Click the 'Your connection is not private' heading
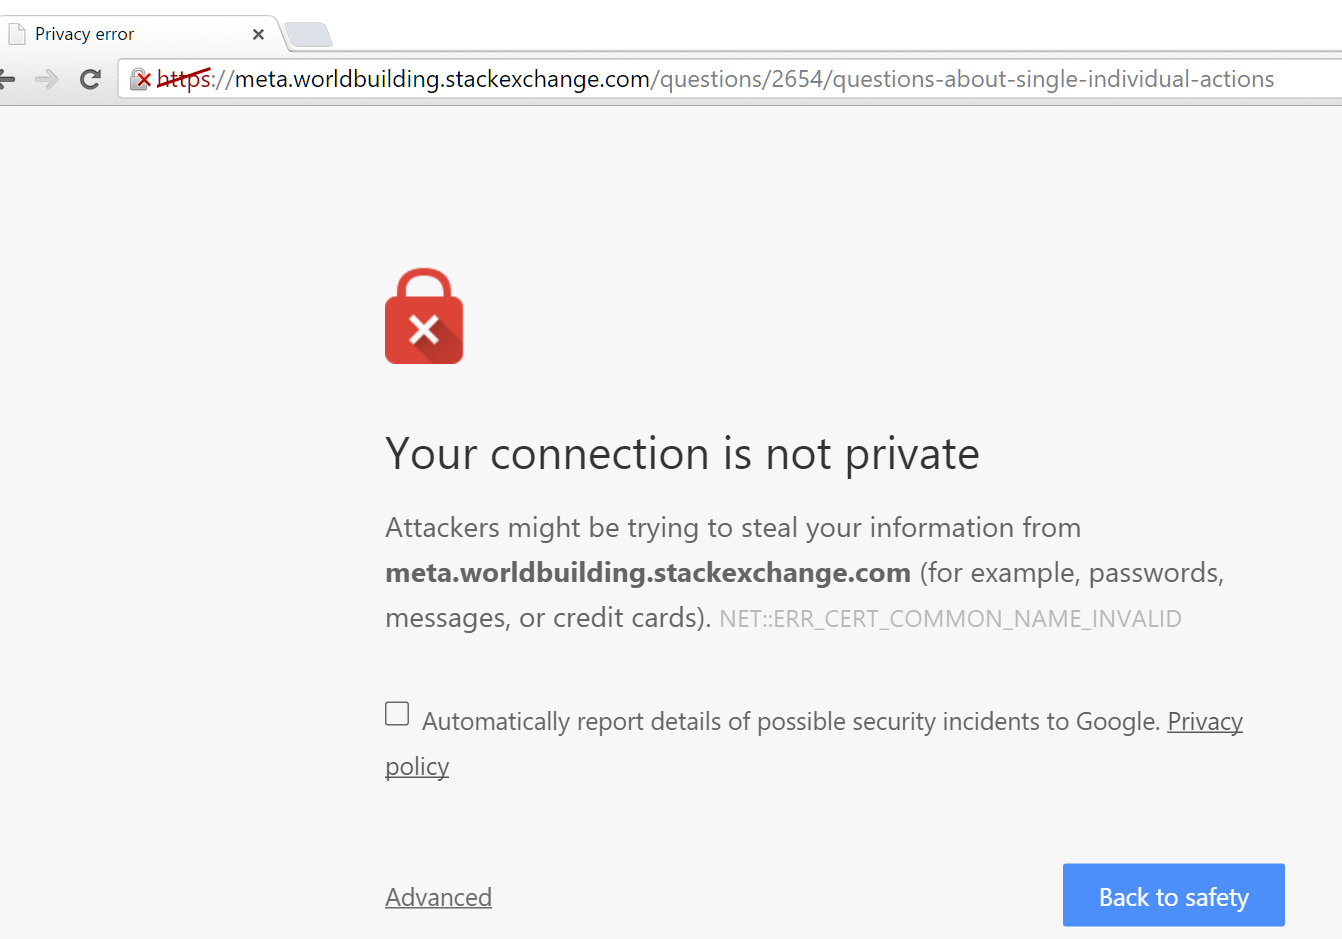Image resolution: width=1342 pixels, height=939 pixels. (x=682, y=454)
